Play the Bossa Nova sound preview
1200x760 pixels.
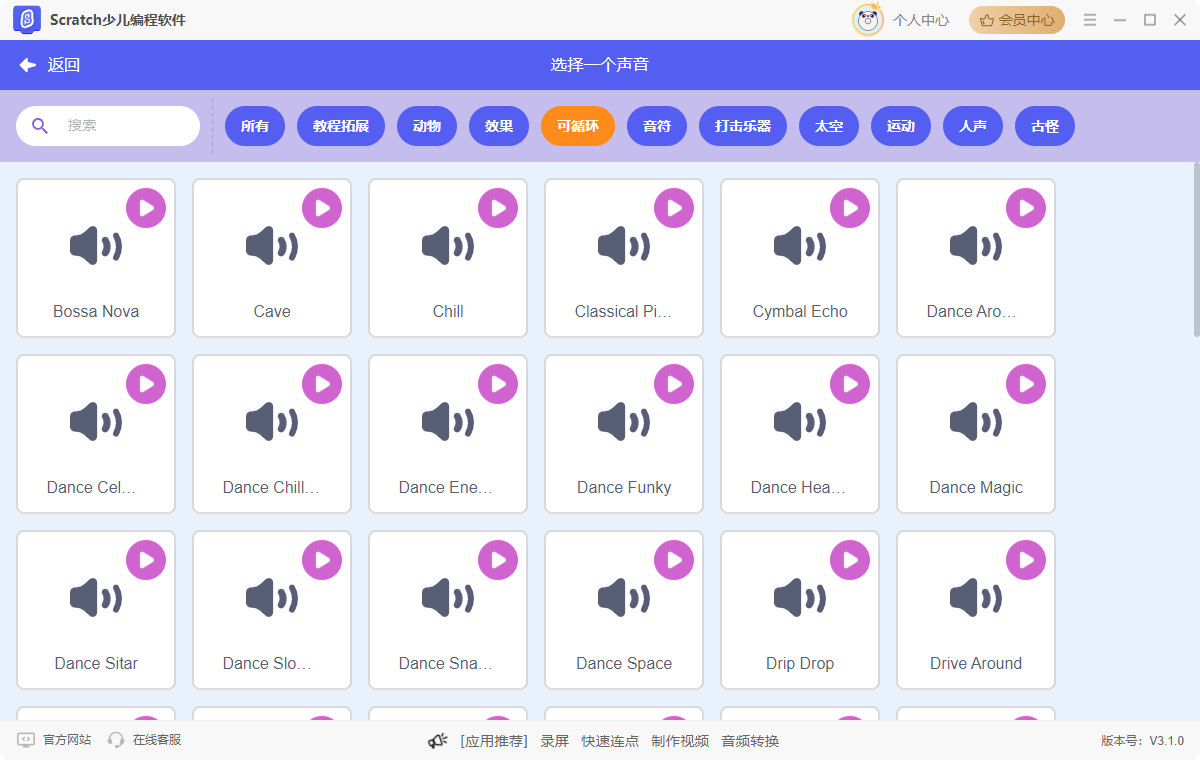pos(146,208)
